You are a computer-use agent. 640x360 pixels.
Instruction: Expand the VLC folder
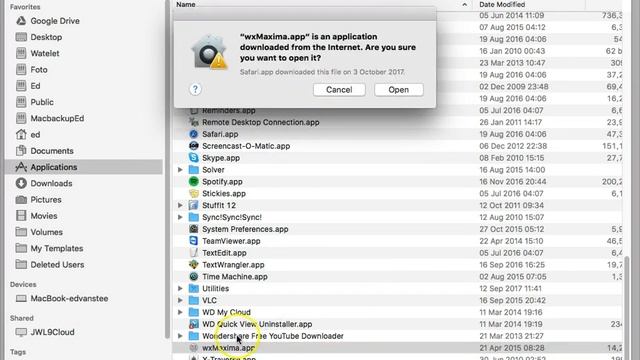click(180, 300)
